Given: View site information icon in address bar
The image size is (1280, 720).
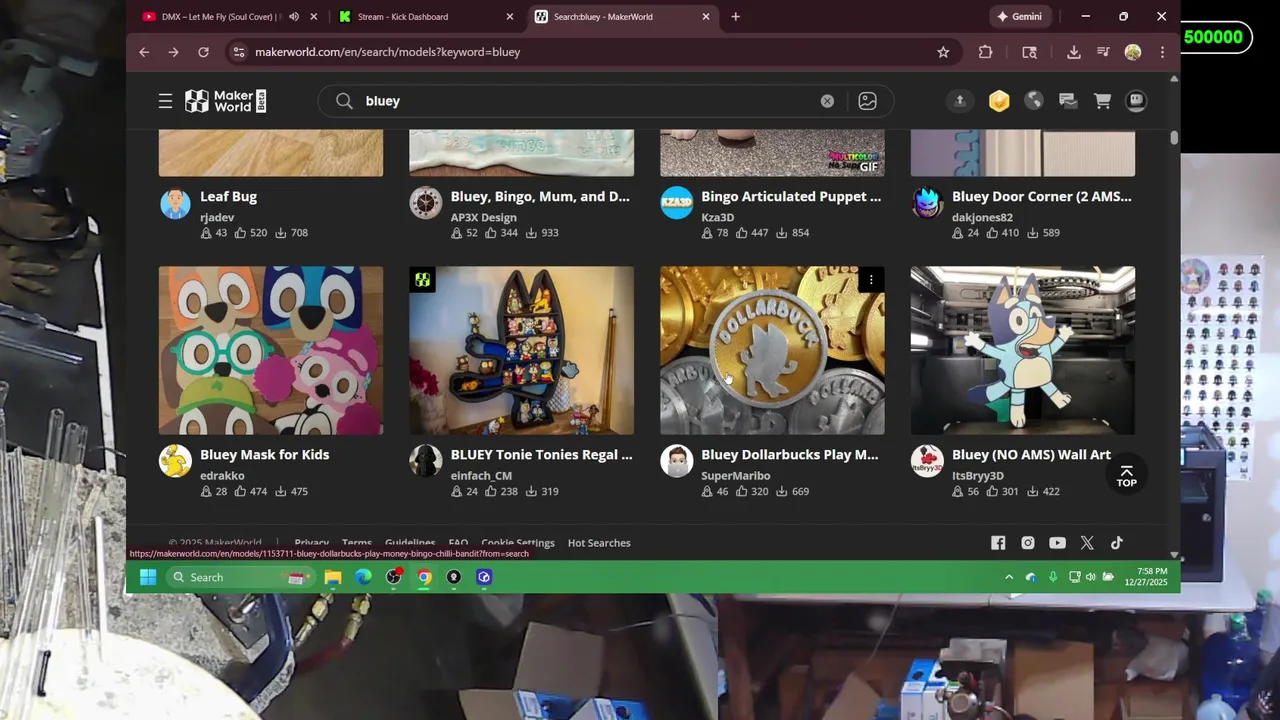Looking at the screenshot, I should 237,52.
